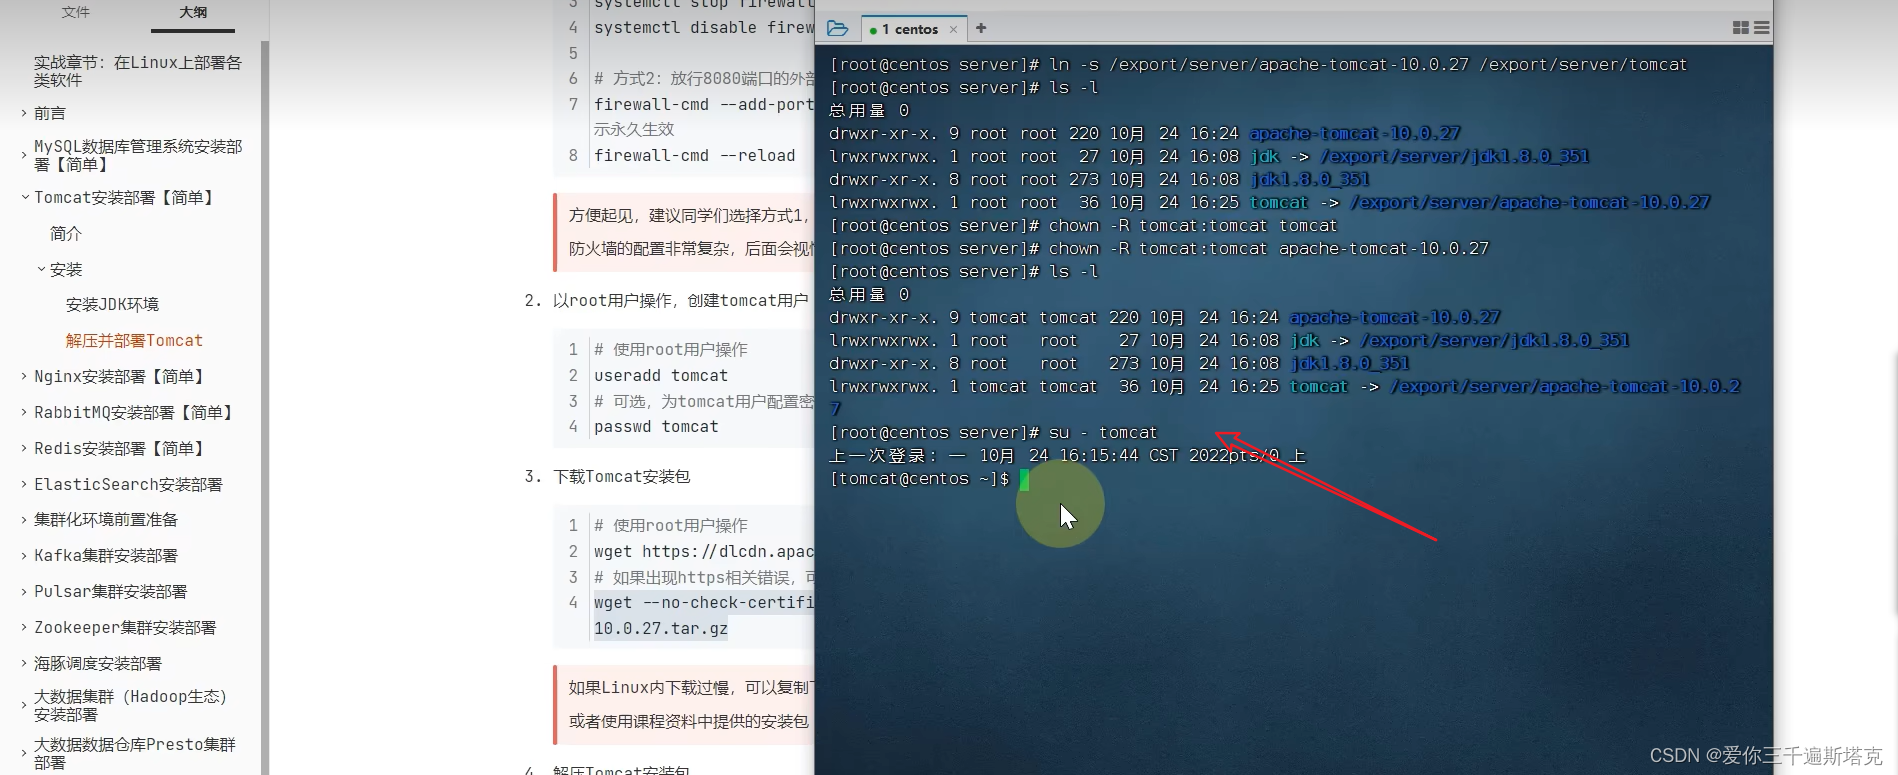Click first 'chown -R tomcat:tomcat tomcat' command
The width and height of the screenshot is (1898, 775).
click(x=1193, y=225)
